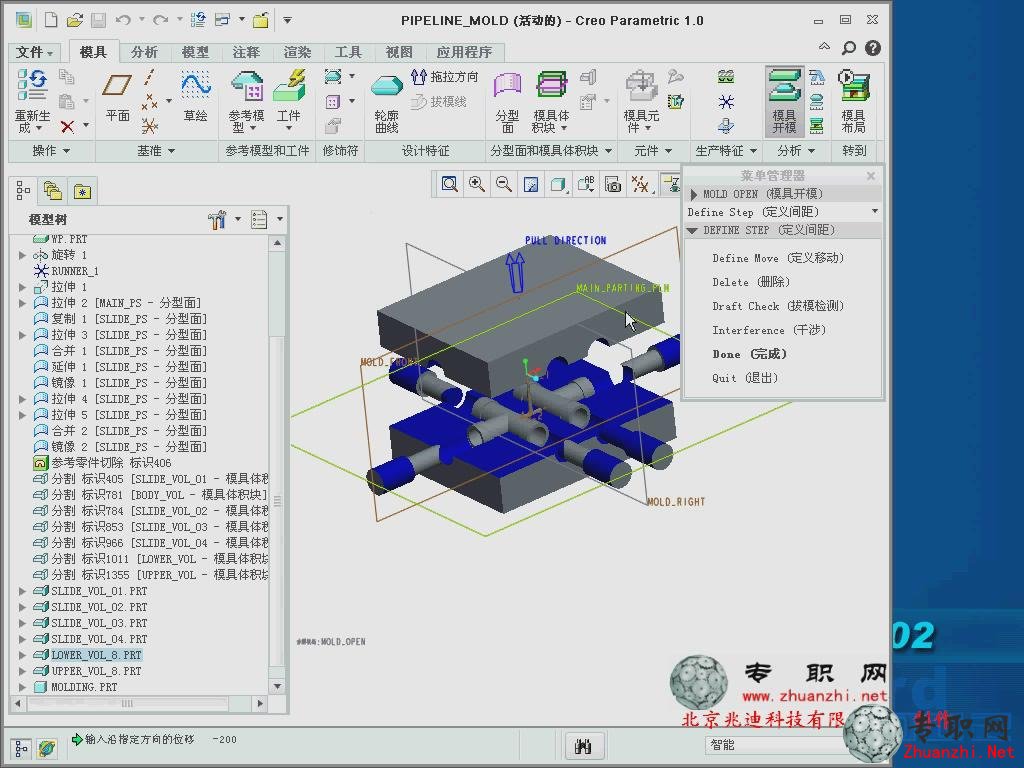
Task: Click the Search magnifier icon near Help
Action: (x=848, y=48)
